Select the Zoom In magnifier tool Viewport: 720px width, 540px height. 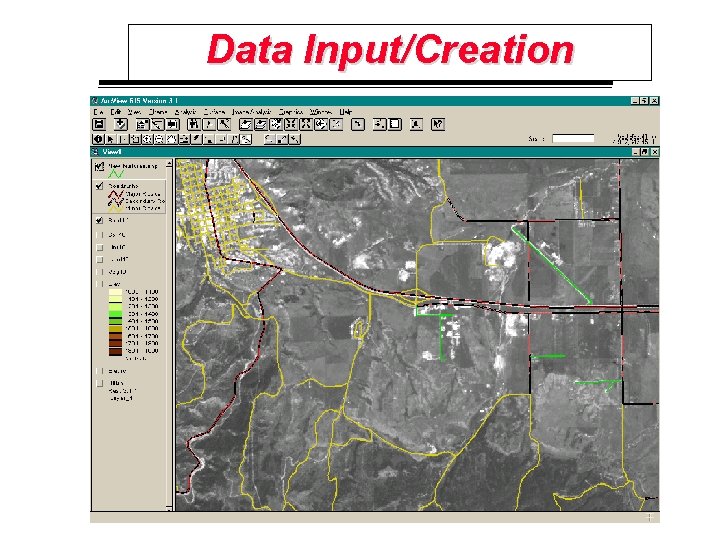[147, 139]
